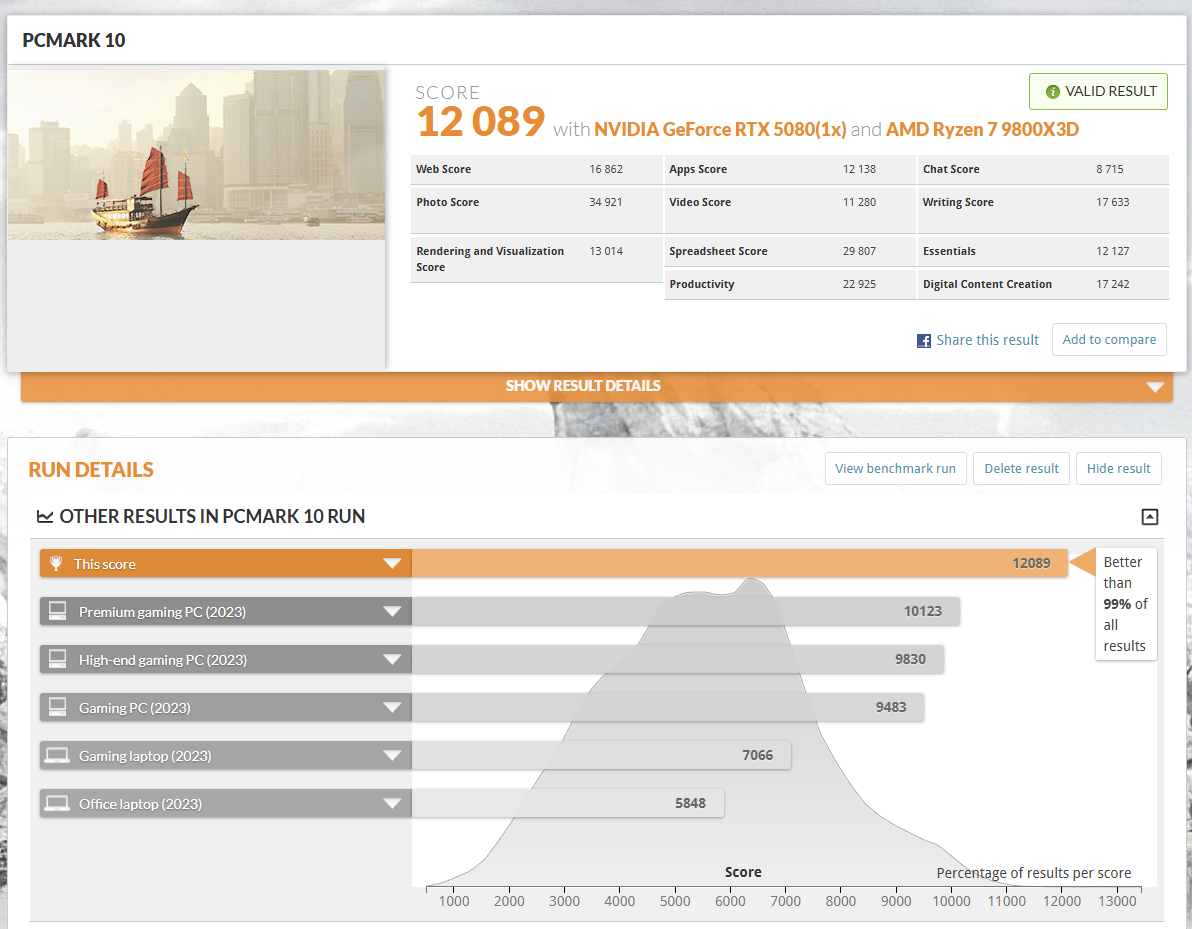The width and height of the screenshot is (1192, 929).
Task: Click the Hide result button
Action: tap(1118, 468)
